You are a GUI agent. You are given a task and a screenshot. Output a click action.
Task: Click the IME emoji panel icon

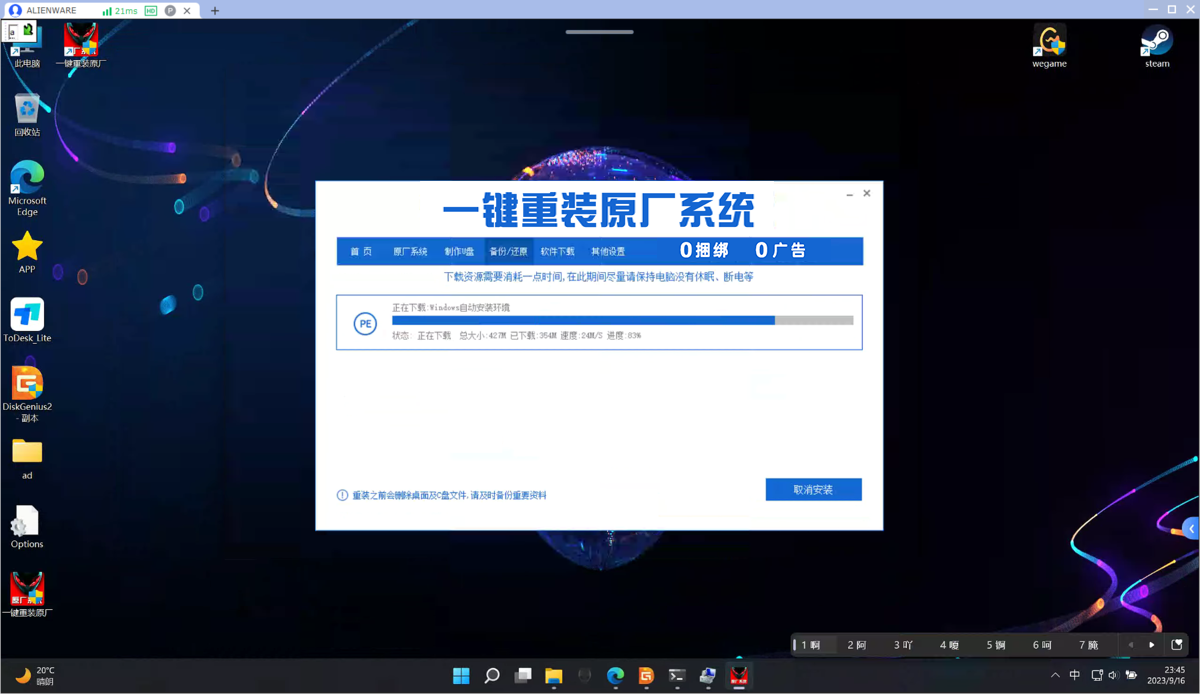coord(1177,645)
